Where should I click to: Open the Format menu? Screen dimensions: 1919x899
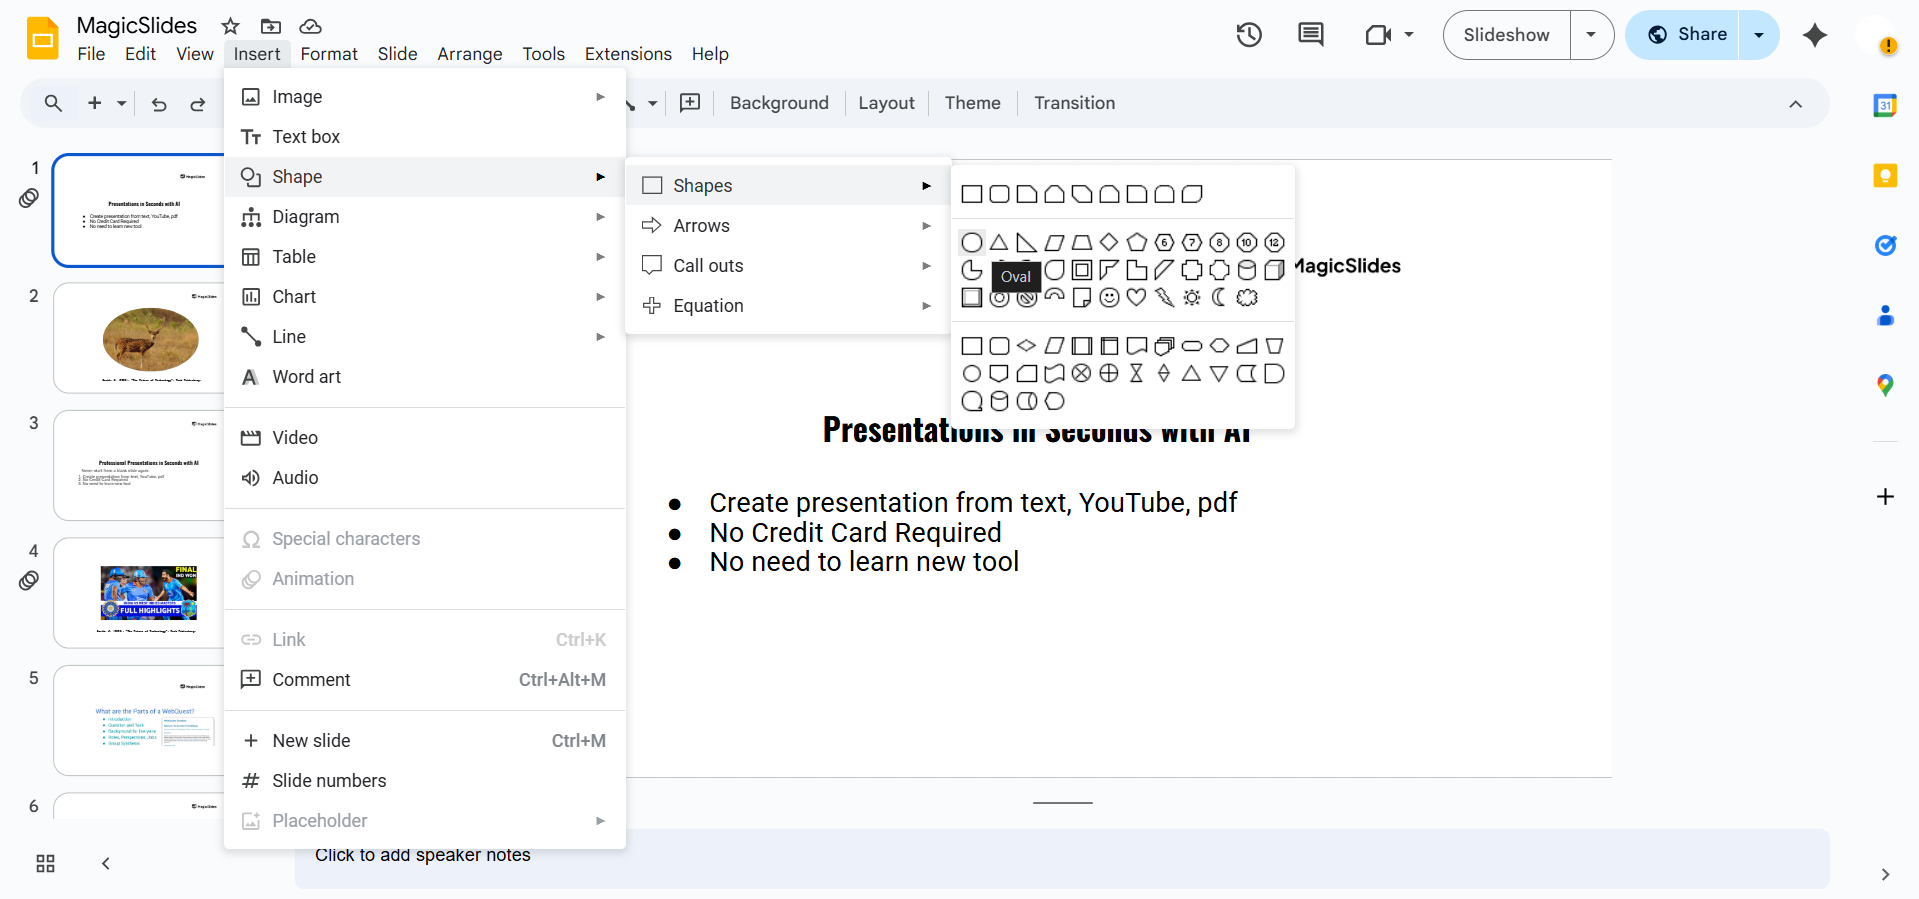pos(329,54)
